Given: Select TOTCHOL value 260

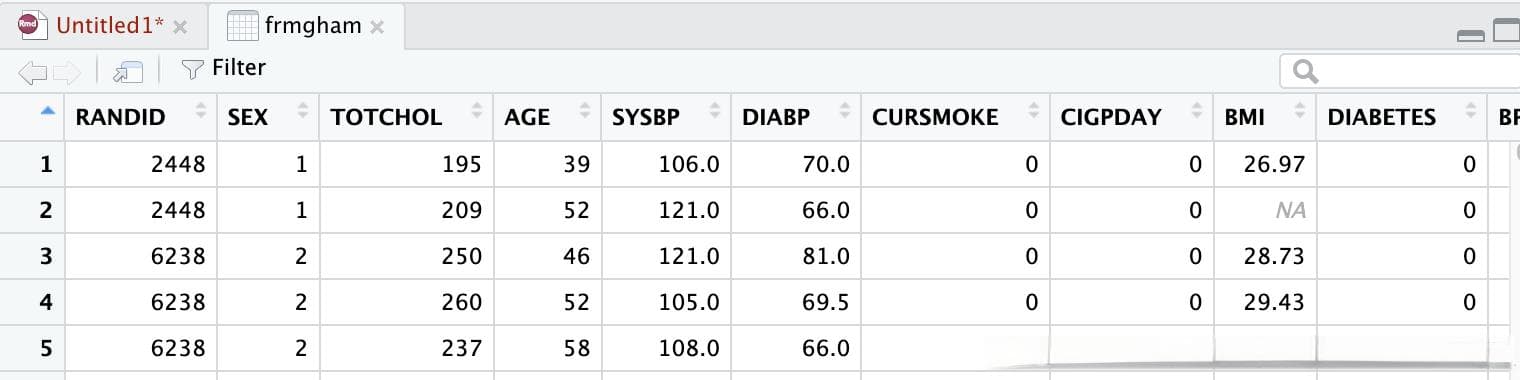Looking at the screenshot, I should pyautogui.click(x=462, y=302).
